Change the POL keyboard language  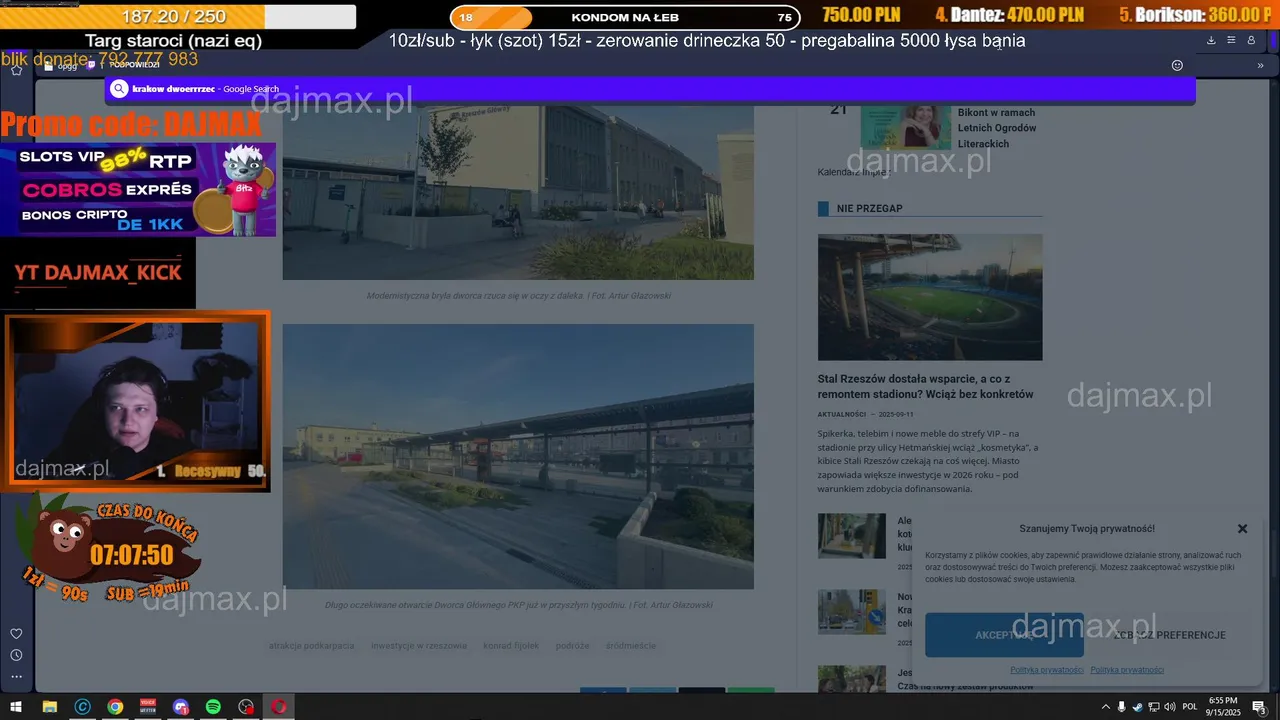coord(1190,707)
